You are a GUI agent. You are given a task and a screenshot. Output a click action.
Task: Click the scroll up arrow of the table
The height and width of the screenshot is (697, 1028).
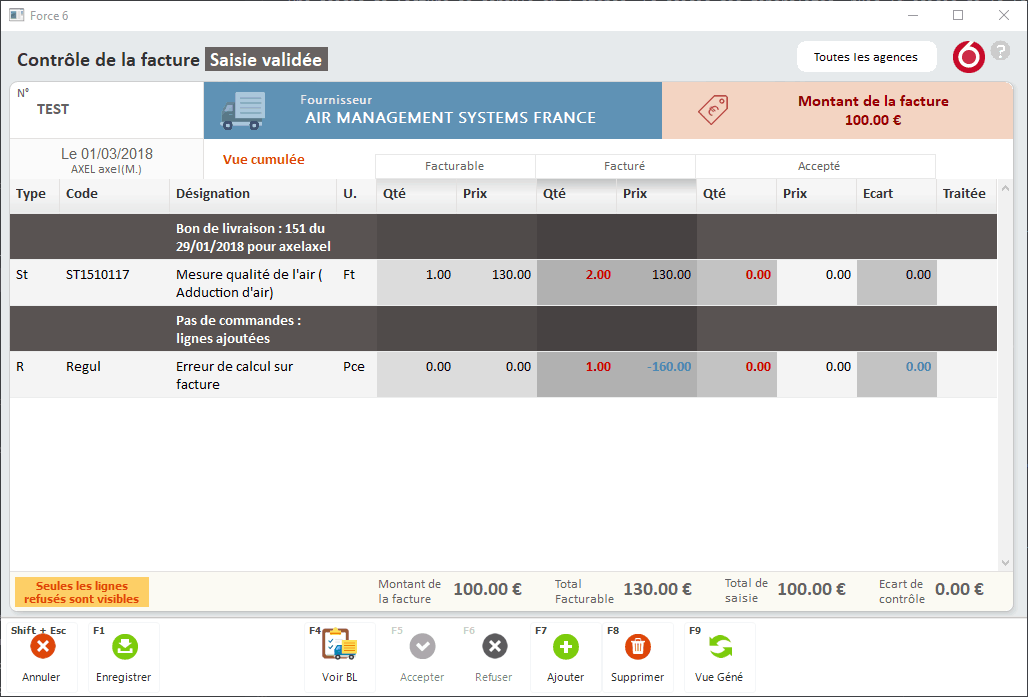(1005, 189)
